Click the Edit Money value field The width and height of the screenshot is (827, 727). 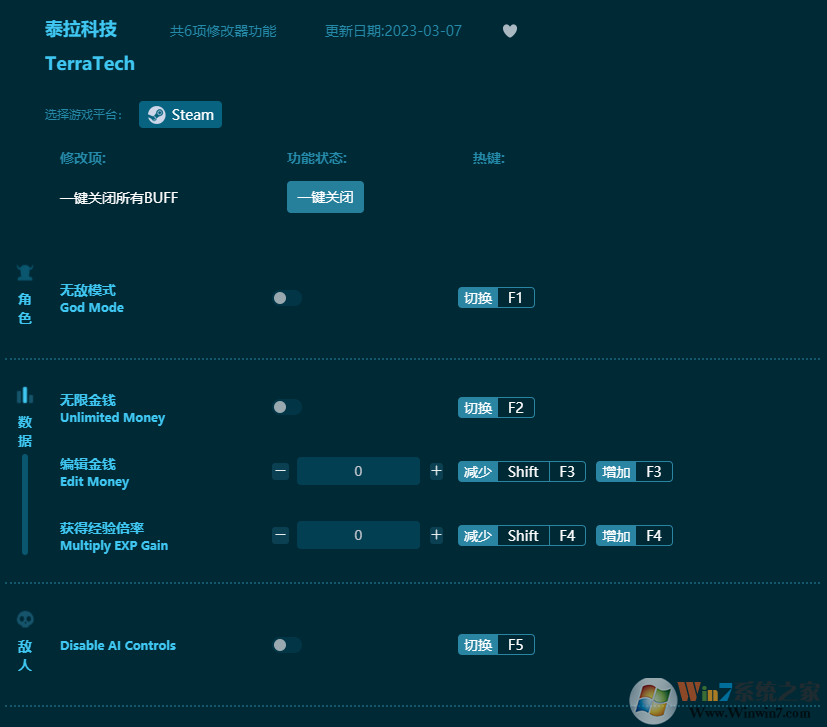(358, 471)
